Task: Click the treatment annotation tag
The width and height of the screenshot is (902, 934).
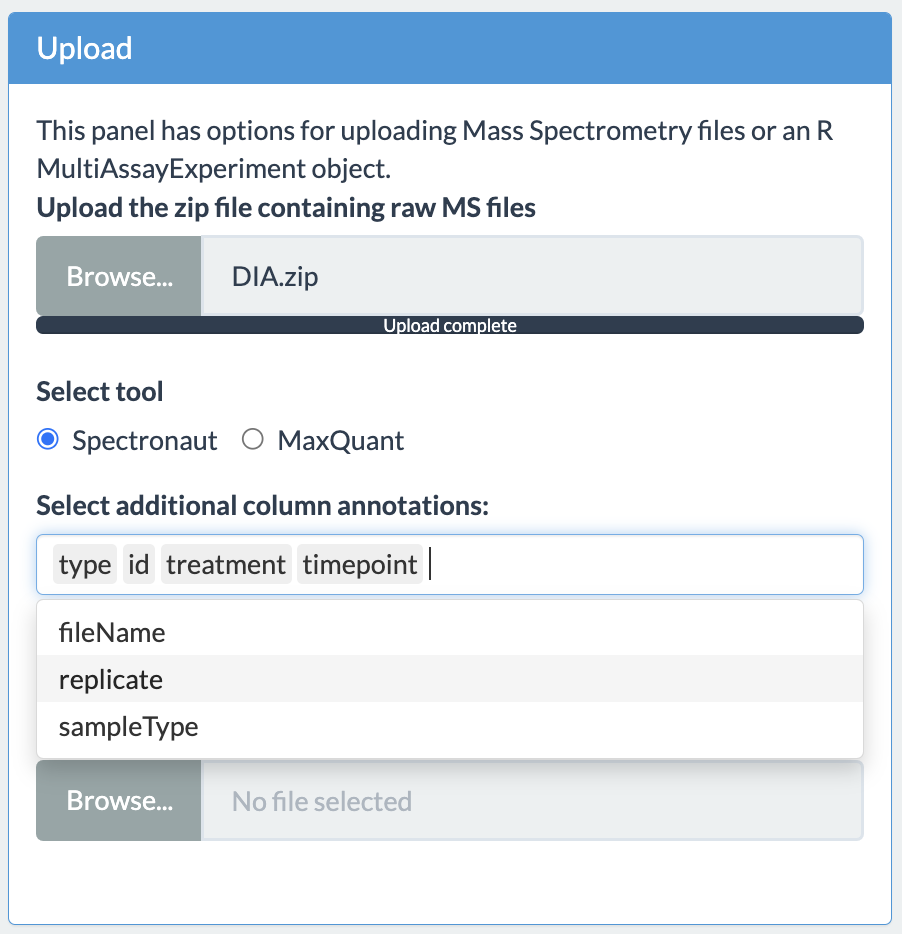Action: [x=226, y=564]
